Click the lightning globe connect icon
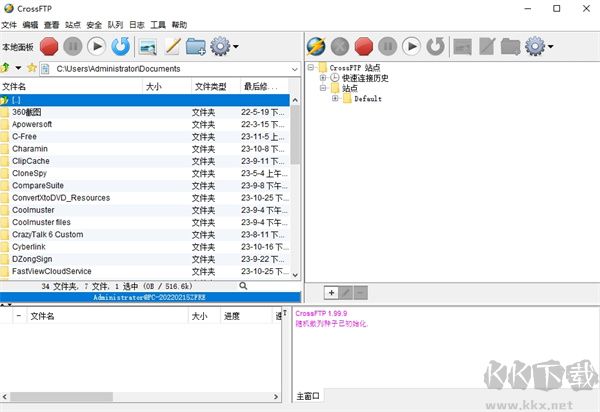Image resolution: width=600 pixels, height=412 pixels. (x=316, y=46)
